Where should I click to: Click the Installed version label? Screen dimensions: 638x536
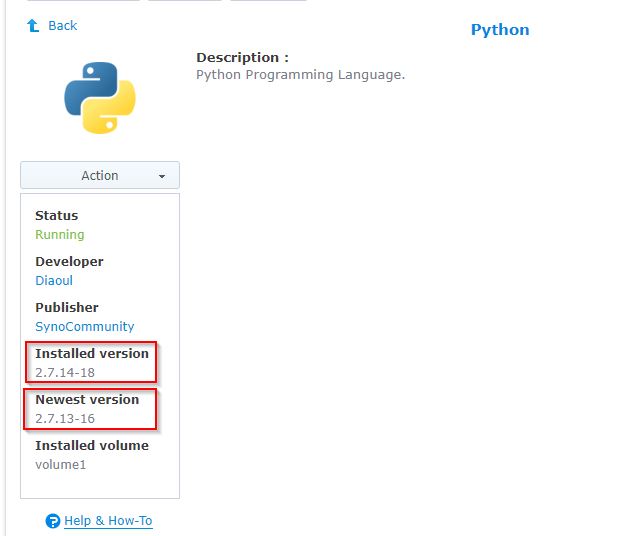coord(92,353)
